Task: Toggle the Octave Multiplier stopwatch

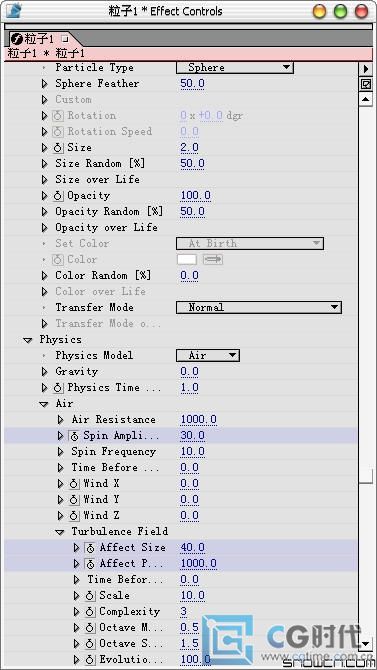Action: coord(90,628)
